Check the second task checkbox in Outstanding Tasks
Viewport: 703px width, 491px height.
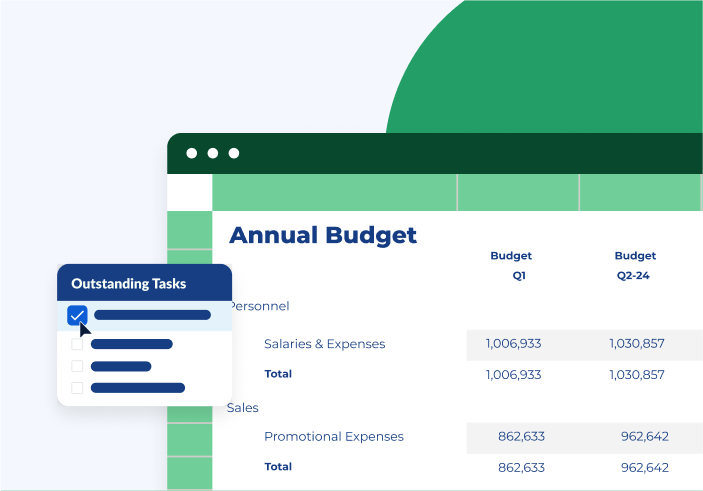[77, 344]
